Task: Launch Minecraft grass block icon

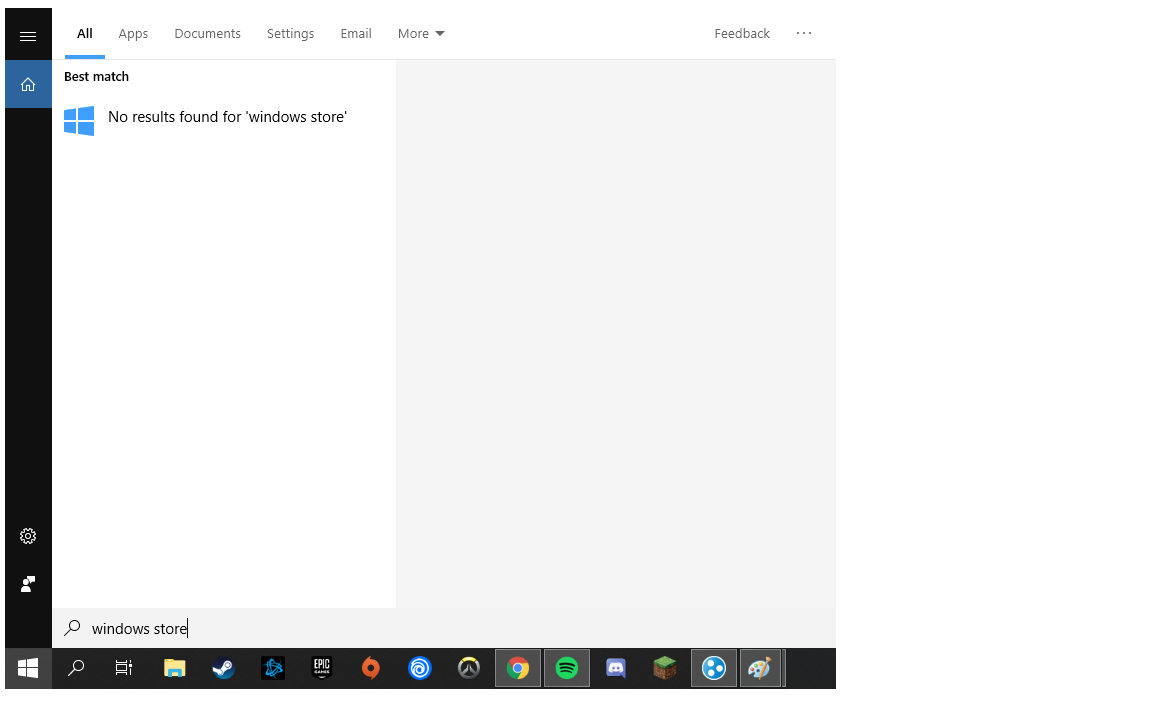Action: (x=665, y=669)
